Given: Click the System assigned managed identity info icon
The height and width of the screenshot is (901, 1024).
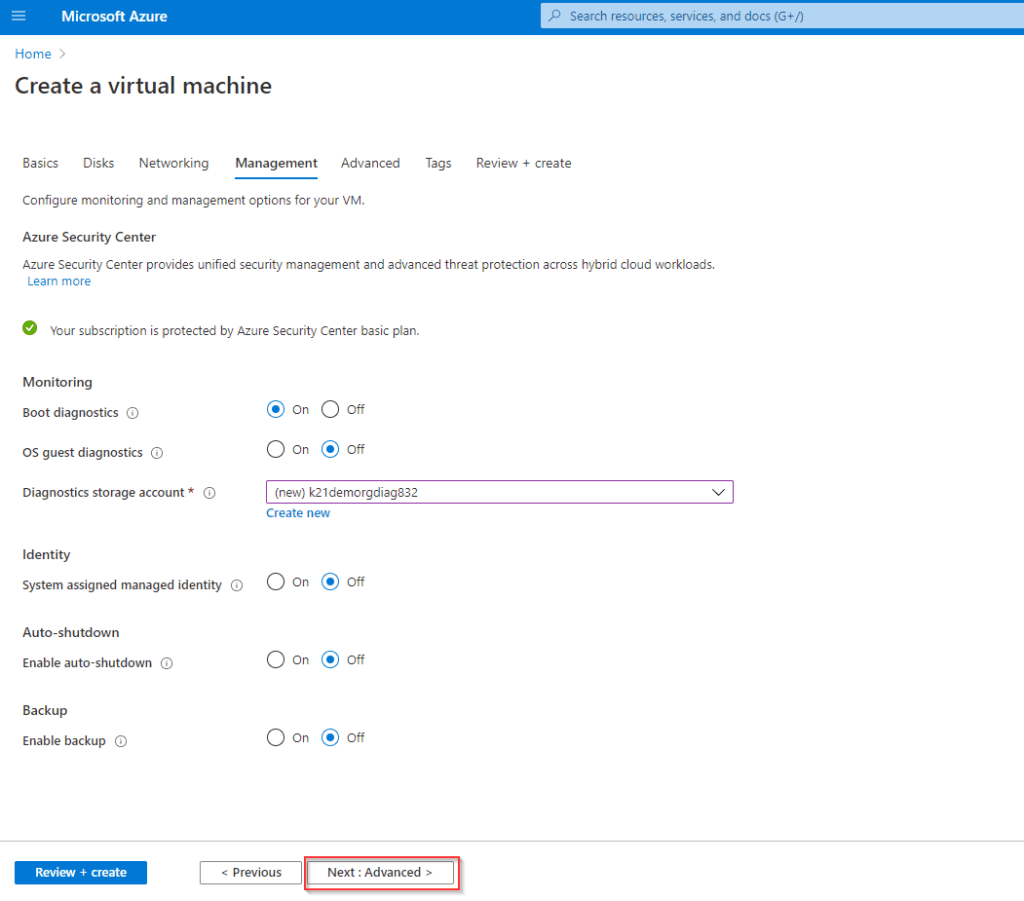Looking at the screenshot, I should 237,585.
